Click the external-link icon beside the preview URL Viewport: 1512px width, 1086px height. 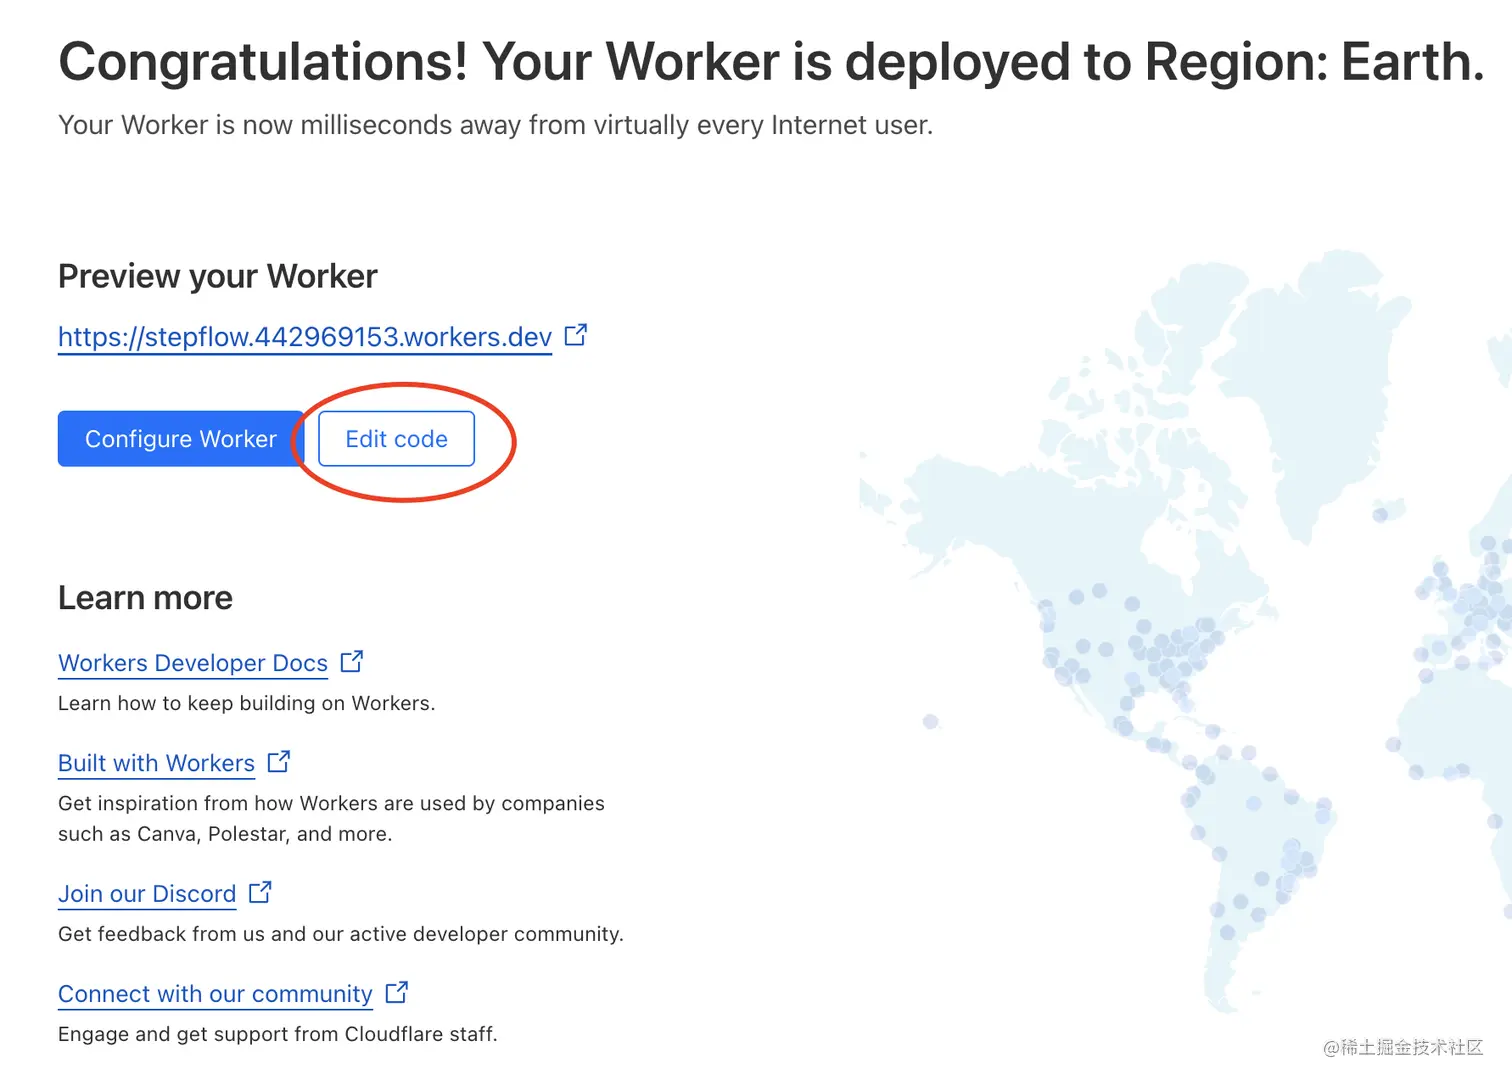pyautogui.click(x=576, y=335)
